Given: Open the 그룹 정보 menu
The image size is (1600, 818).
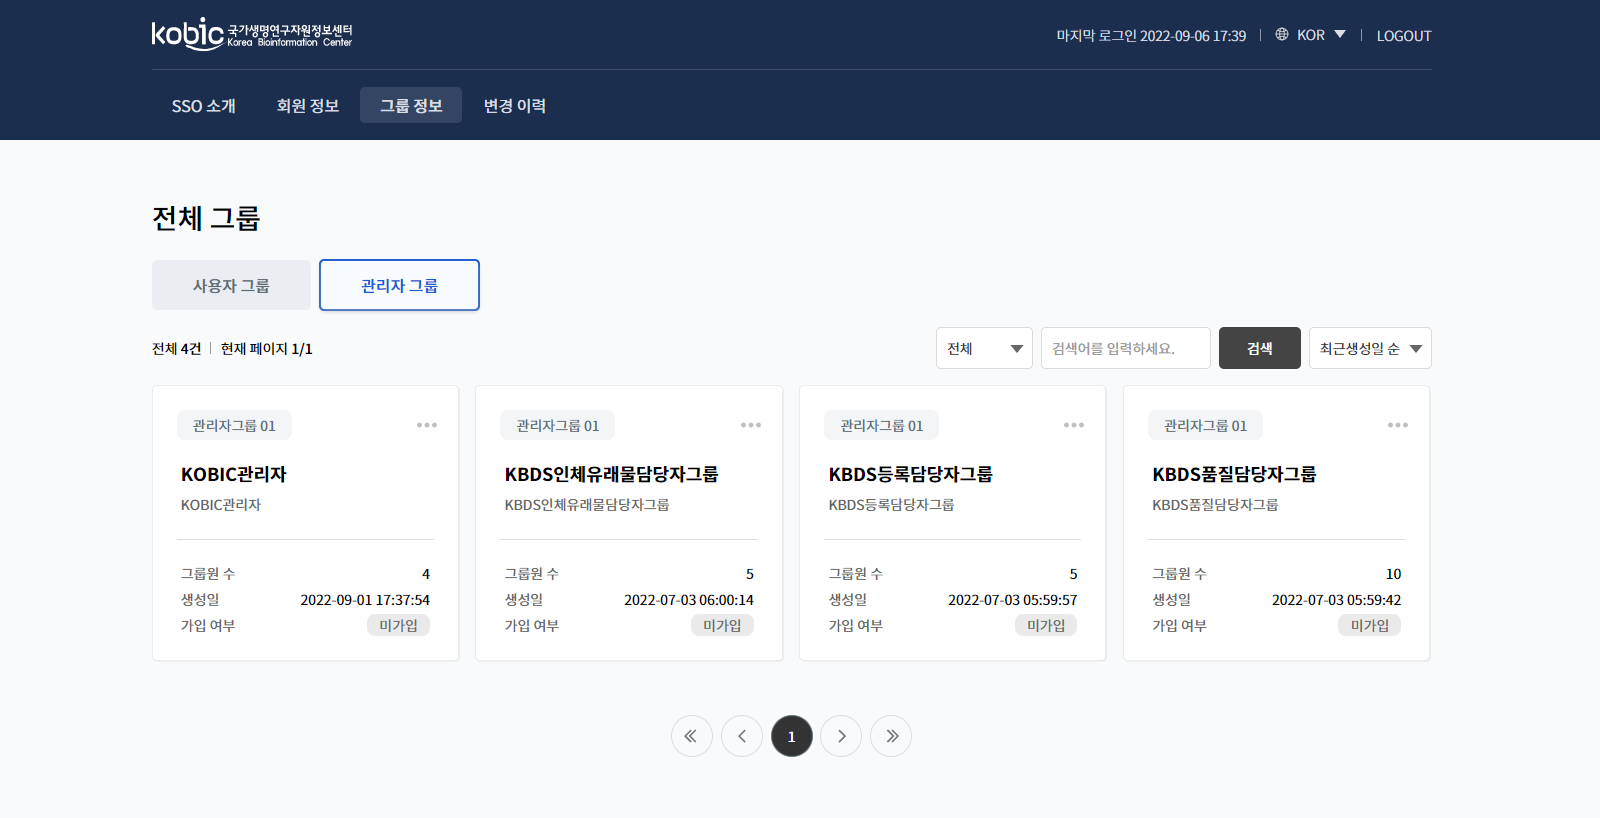Looking at the screenshot, I should 411,105.
